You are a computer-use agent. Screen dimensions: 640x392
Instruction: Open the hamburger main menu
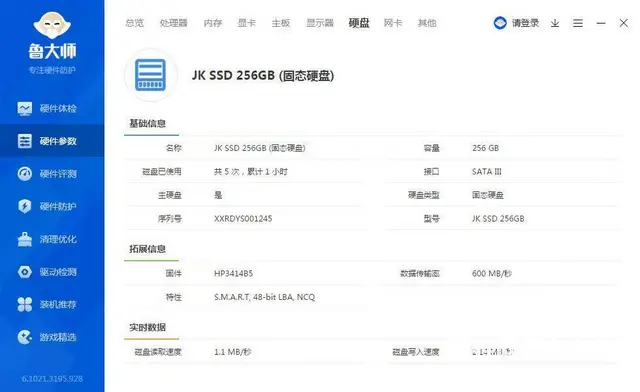578,23
